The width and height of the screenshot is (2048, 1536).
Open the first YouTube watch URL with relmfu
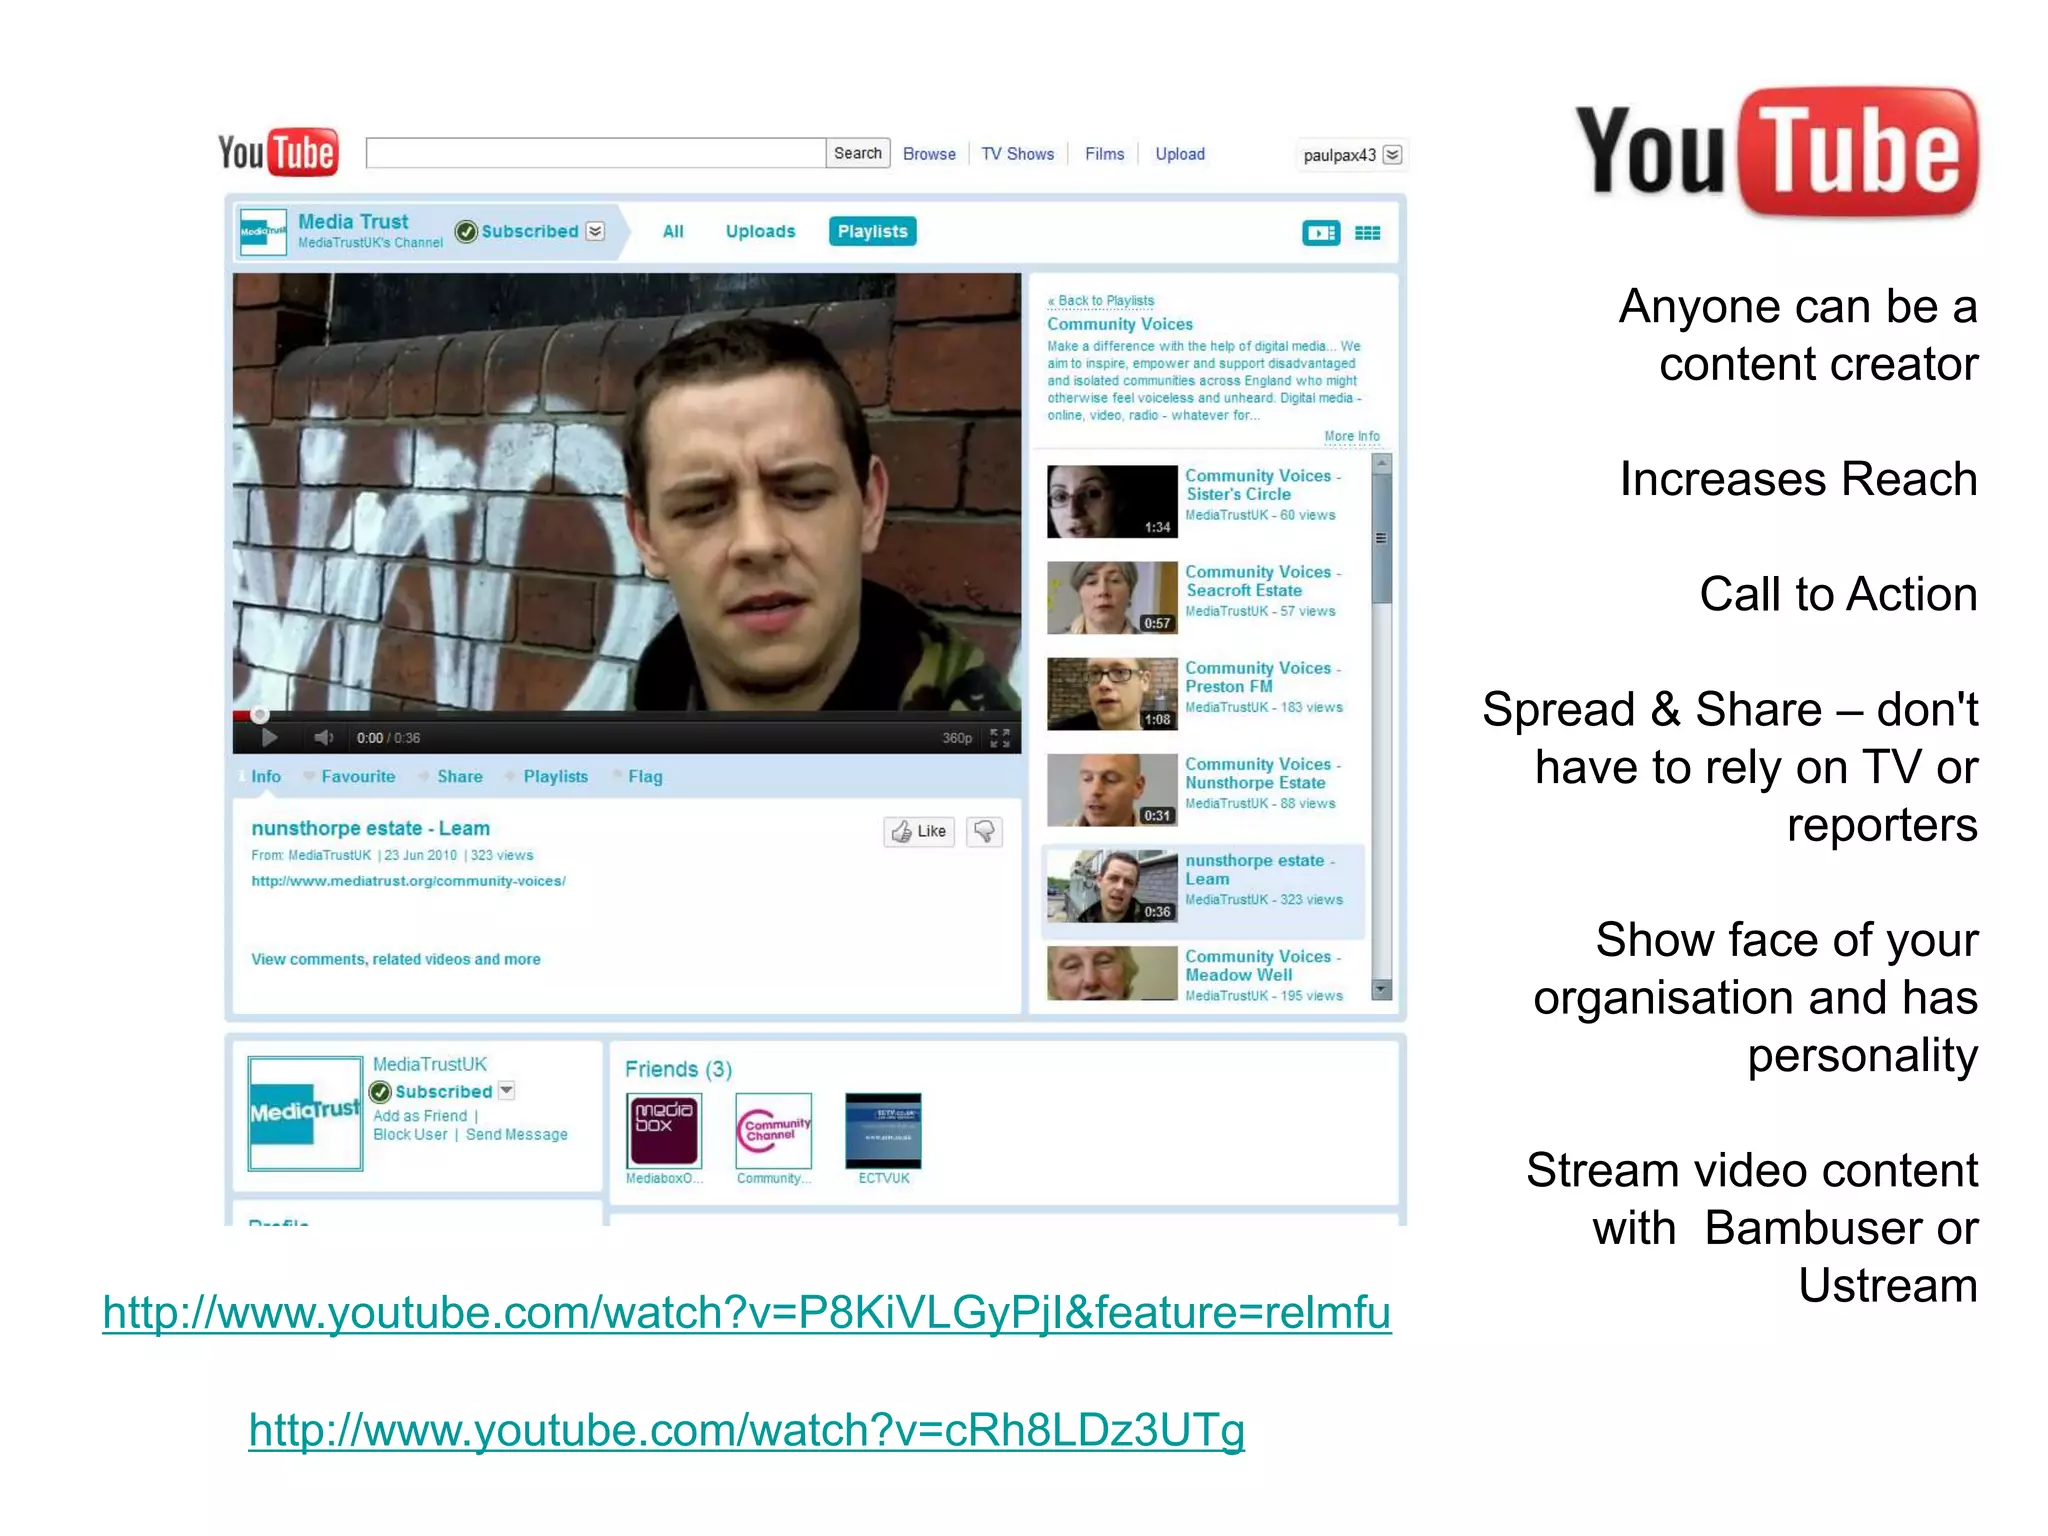pos(747,1313)
